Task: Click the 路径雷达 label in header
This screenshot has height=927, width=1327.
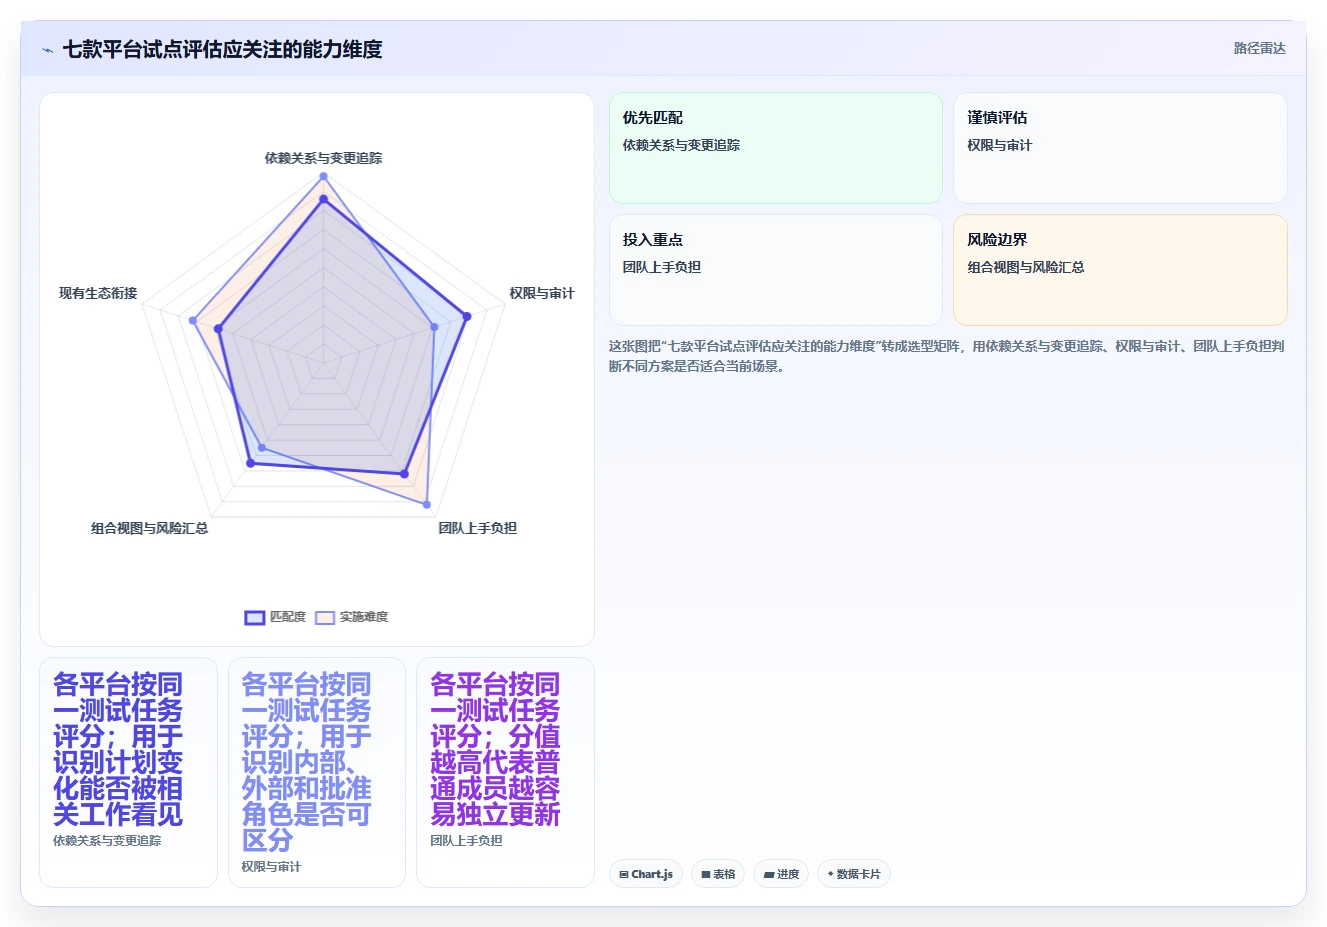Action: tap(1259, 48)
